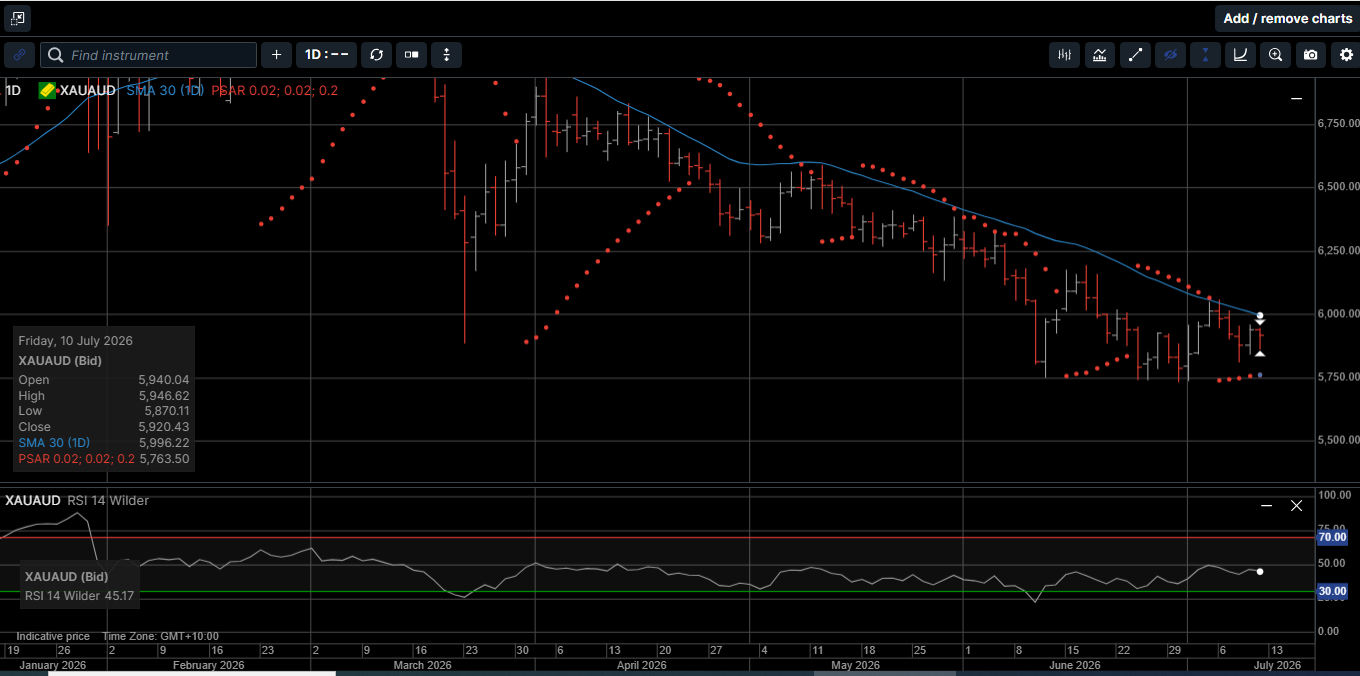Toggle the blue link-chart icon

coord(19,55)
